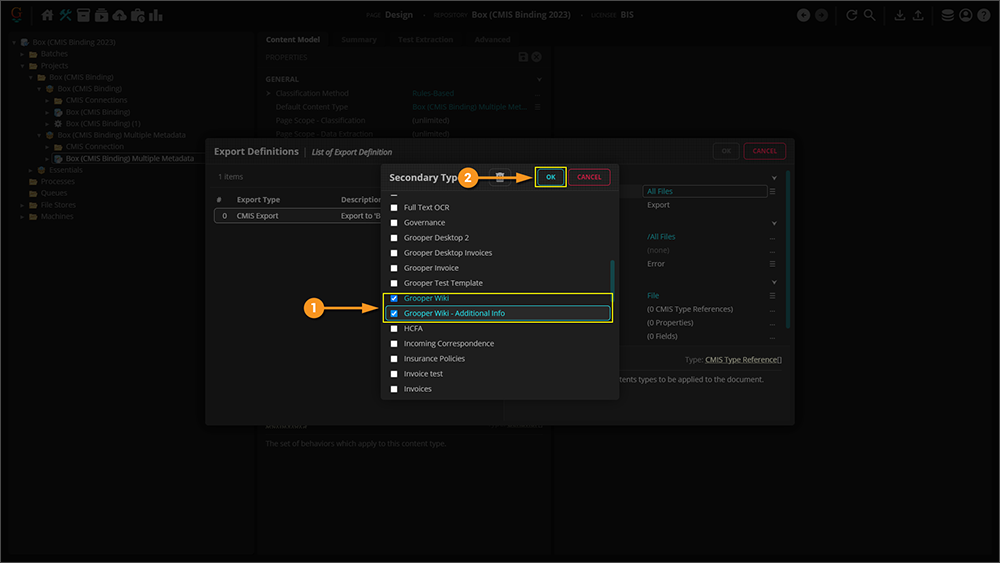1000x563 pixels.
Task: Check the Governance checkbox
Action: [x=394, y=223]
